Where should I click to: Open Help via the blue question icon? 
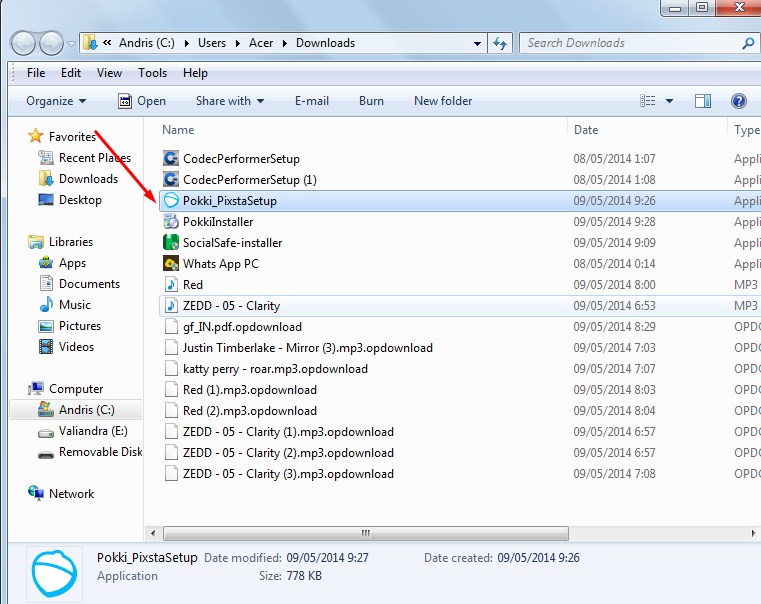(x=738, y=101)
